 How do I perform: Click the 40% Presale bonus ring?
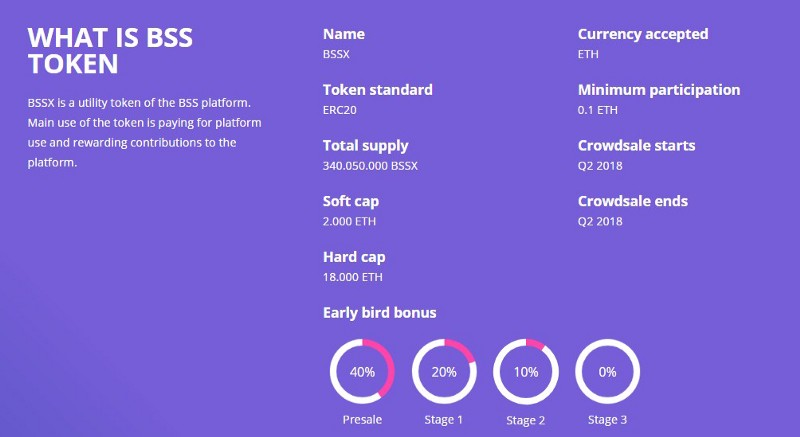click(x=362, y=372)
